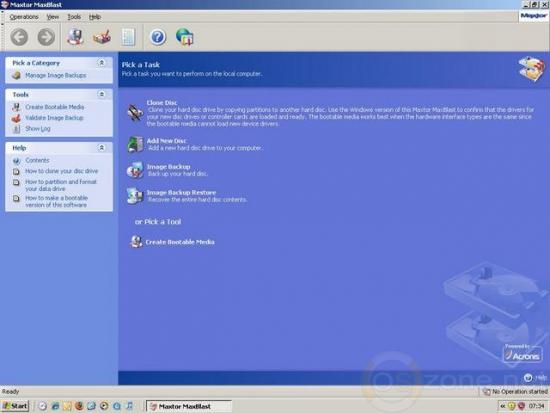Image resolution: width=550 pixels, height=413 pixels.
Task: Click Validate Image Backup toolbar icon
Action: click(x=102, y=37)
